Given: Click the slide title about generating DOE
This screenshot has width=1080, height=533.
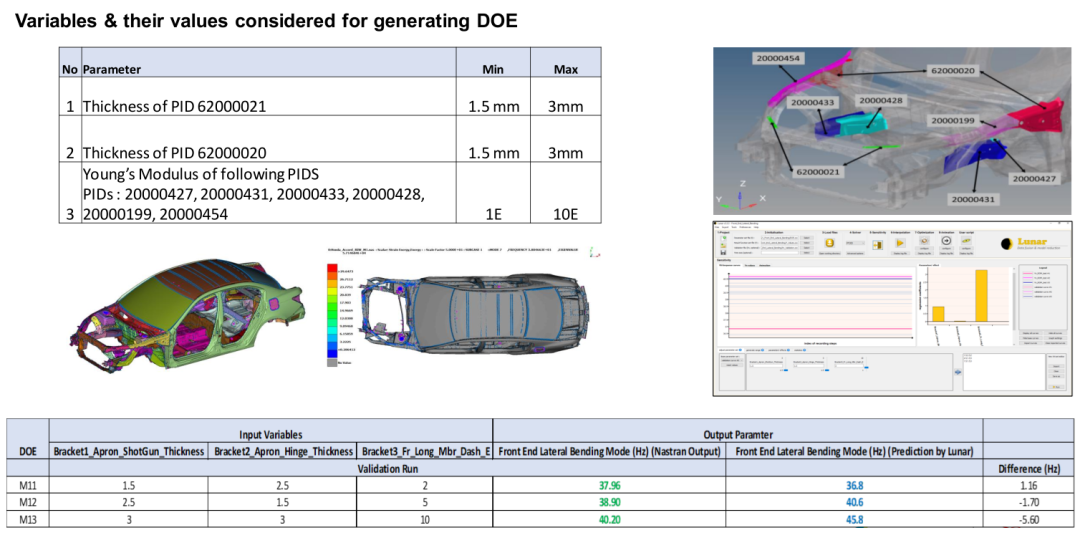Looking at the screenshot, I should click(266, 21).
